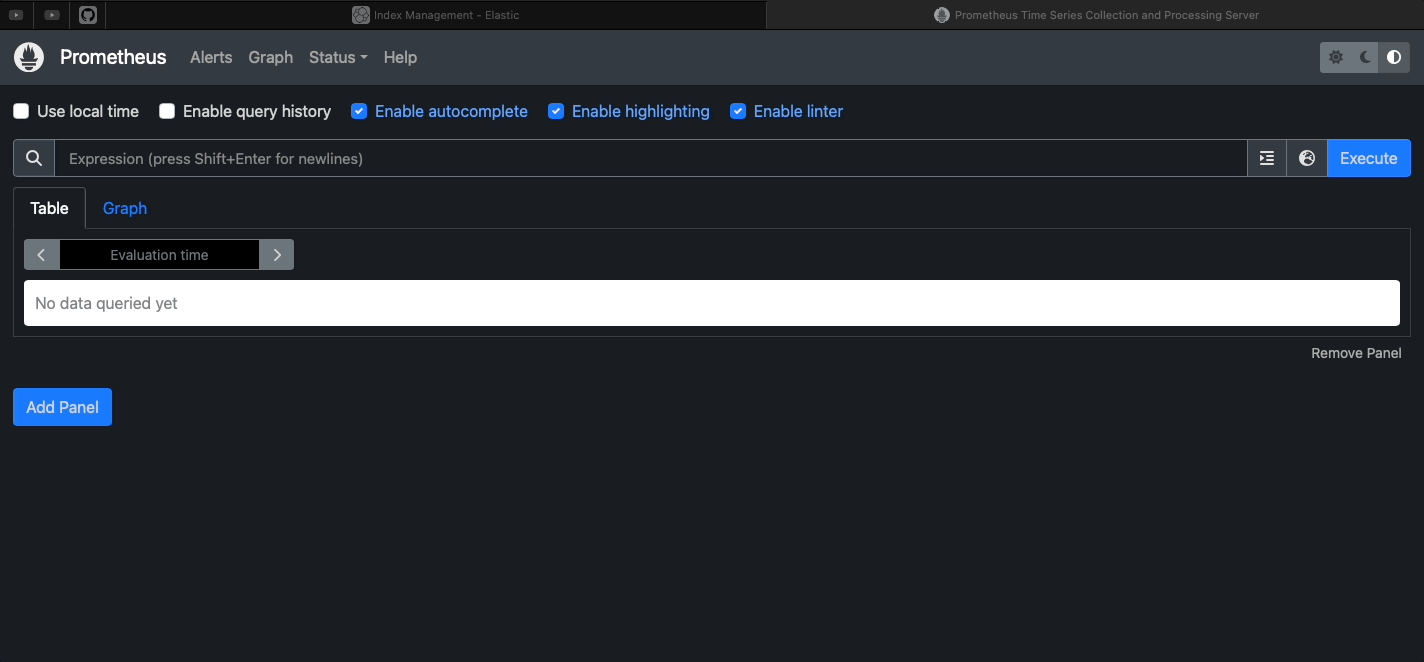Turn off the Enable linter checkbox
This screenshot has width=1424, height=662.
click(738, 111)
